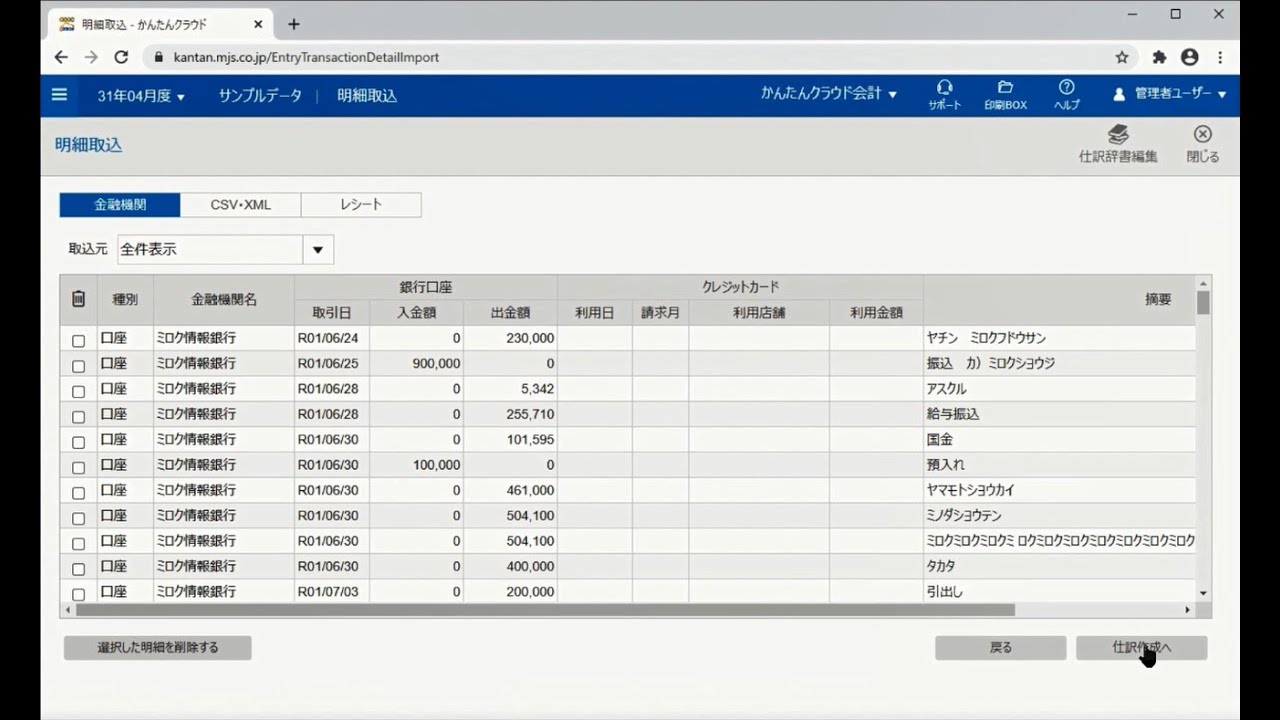Click table scroll right arrow
Image resolution: width=1280 pixels, height=720 pixels.
coord(1188,609)
